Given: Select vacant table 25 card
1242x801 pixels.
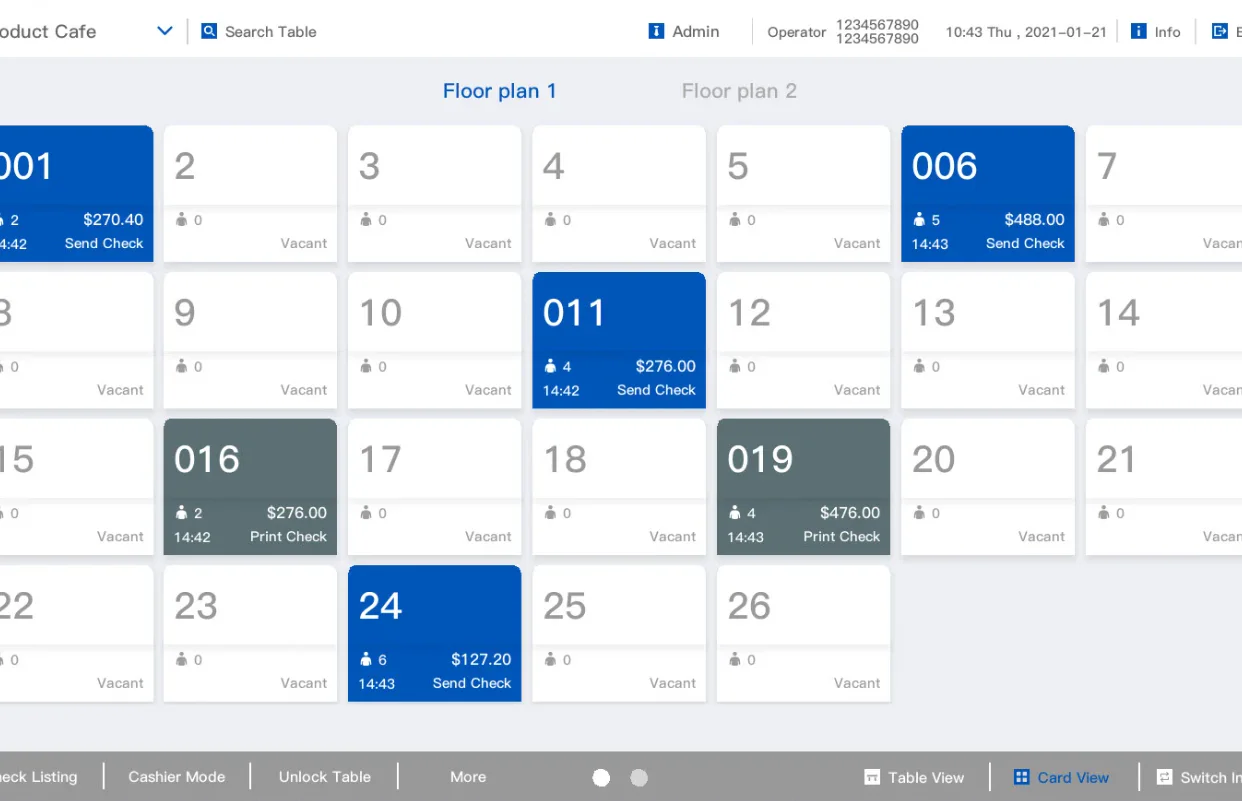Looking at the screenshot, I should (x=619, y=634).
